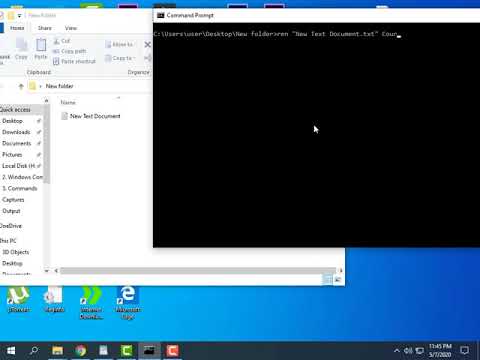Image resolution: width=480 pixels, height=360 pixels.
Task: Open the red Camtasia recorder taskbar icon
Action: 172,351
